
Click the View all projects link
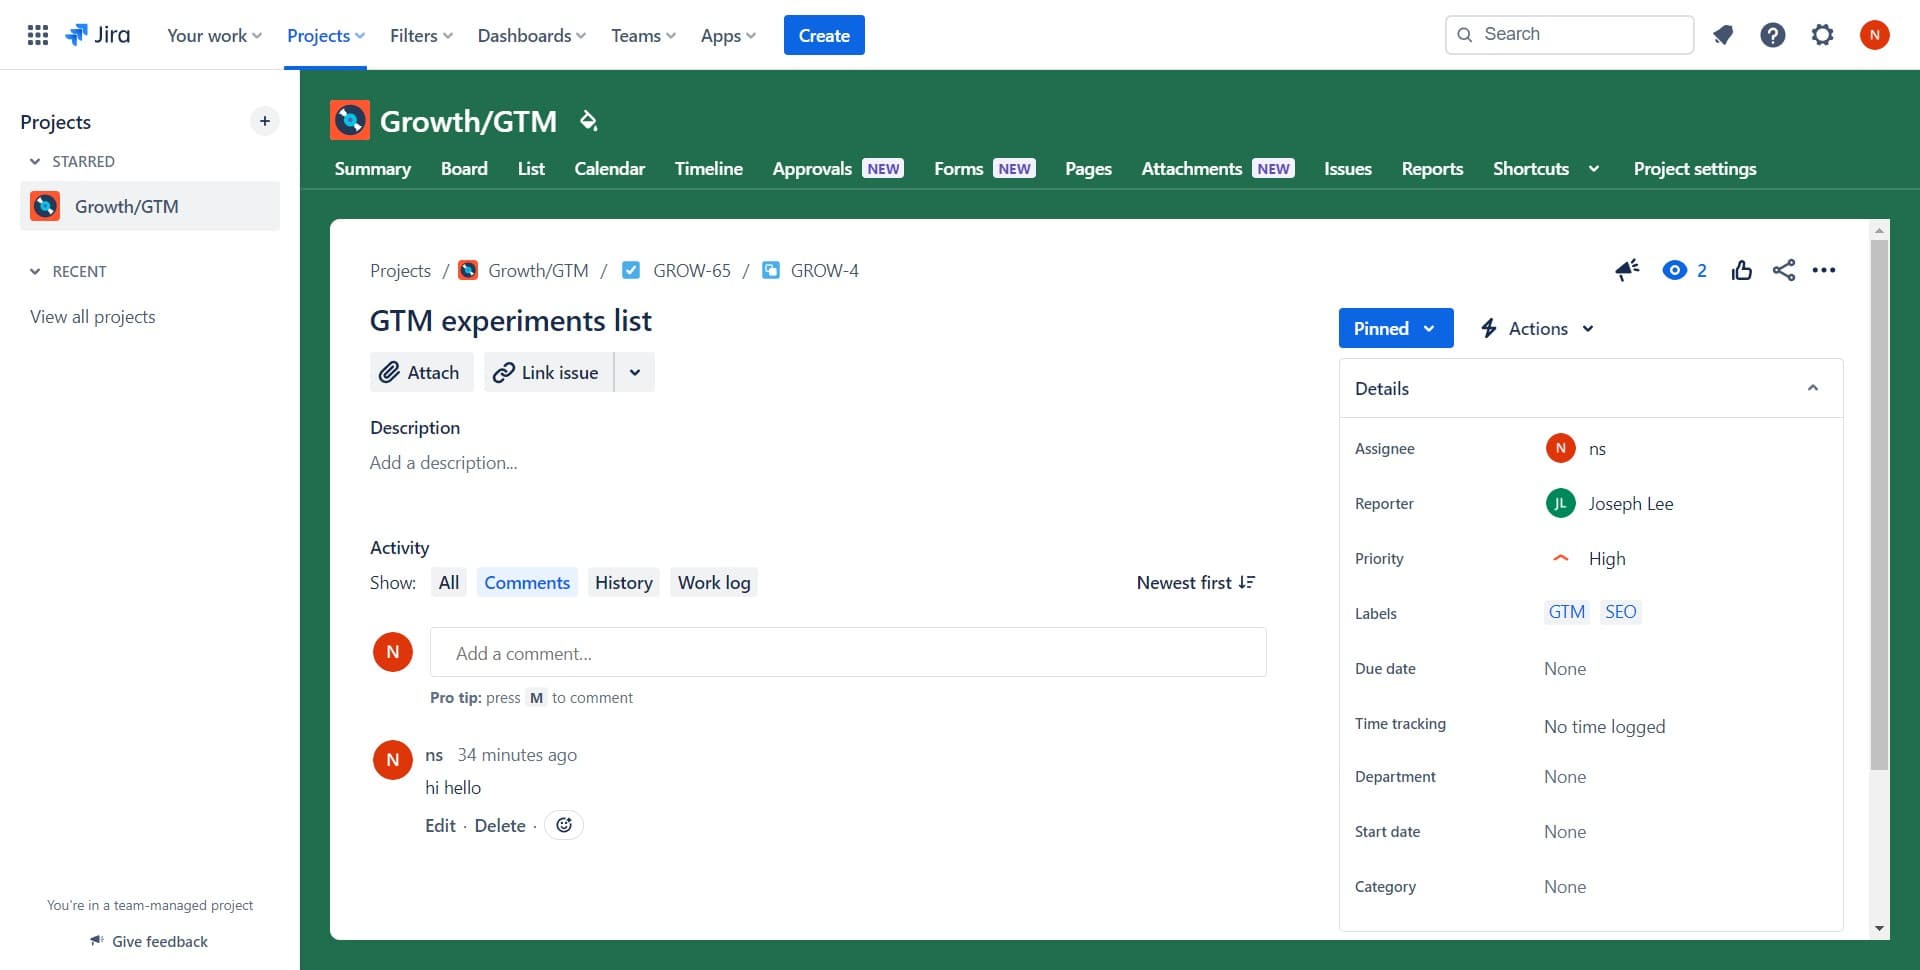pyautogui.click(x=92, y=316)
